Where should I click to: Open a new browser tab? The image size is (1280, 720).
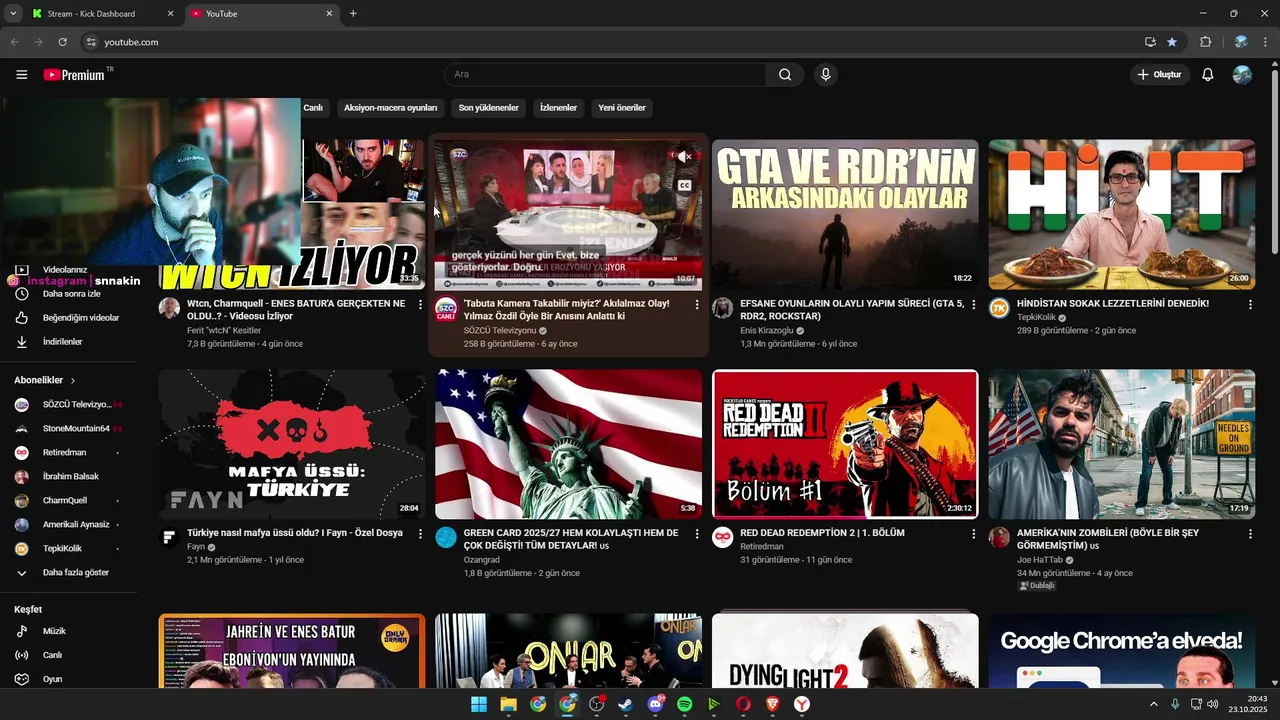point(353,14)
